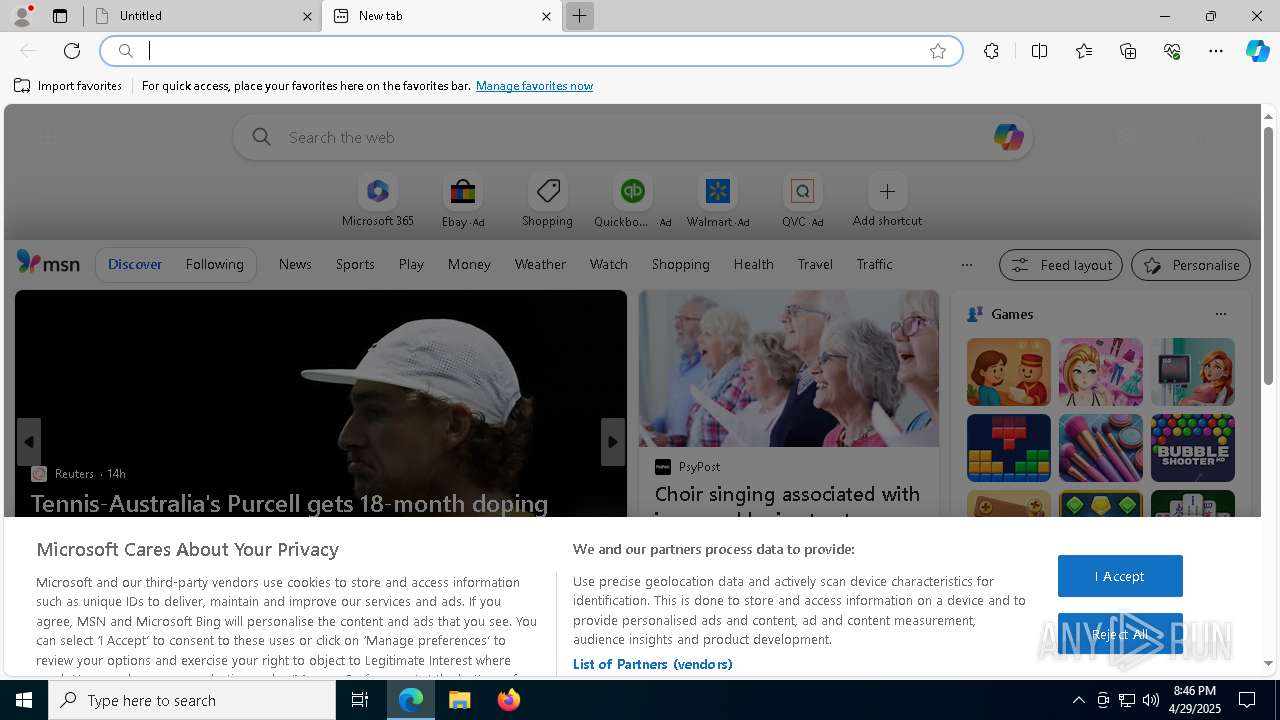The width and height of the screenshot is (1280, 720).
Task: Close the New tab tab
Action: point(546,16)
